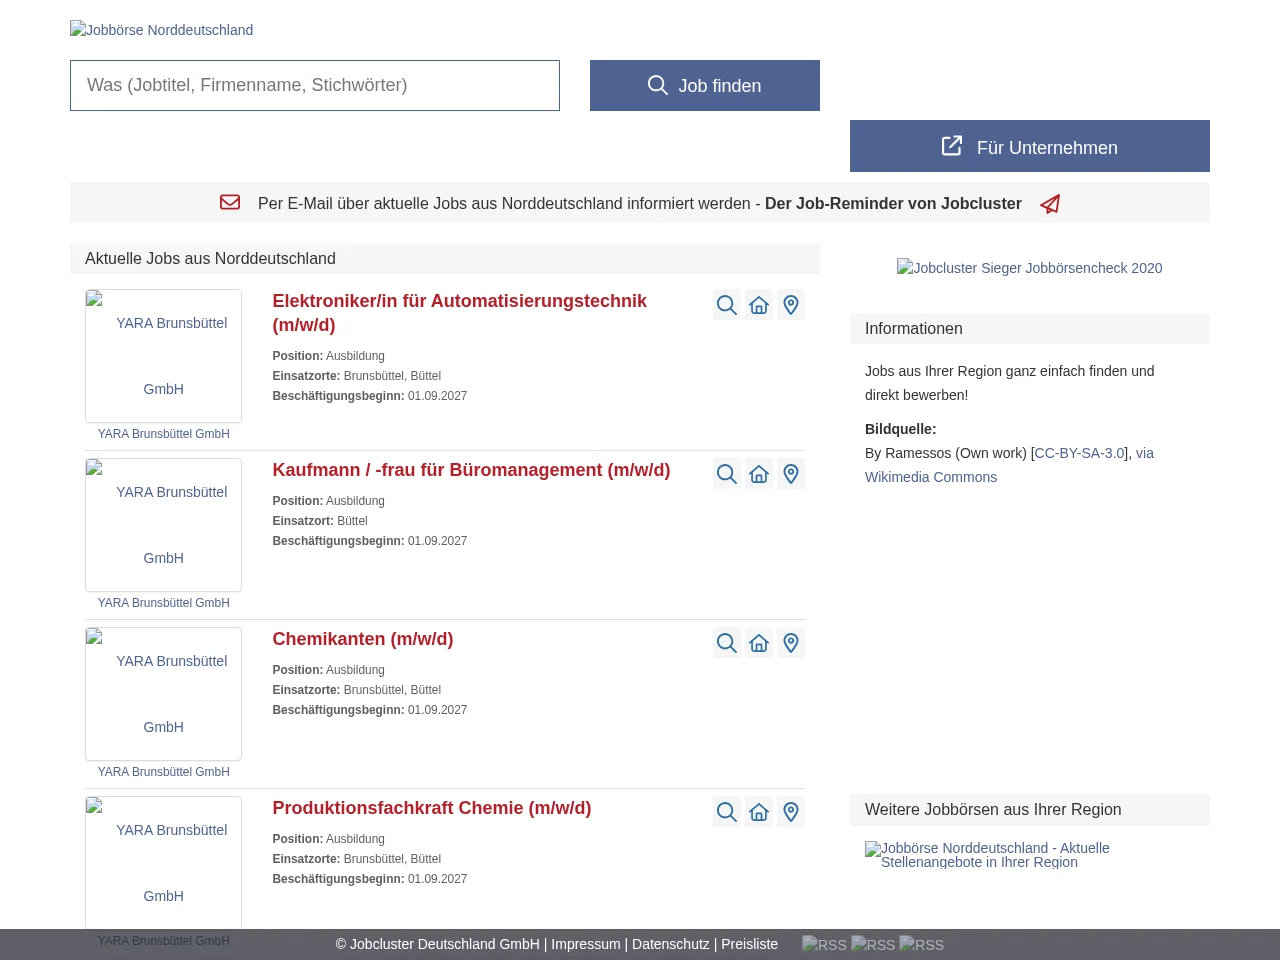Open magnifier icon for Kaufmann Büromanagement job
Screen dimensions: 1280x960
727,474
